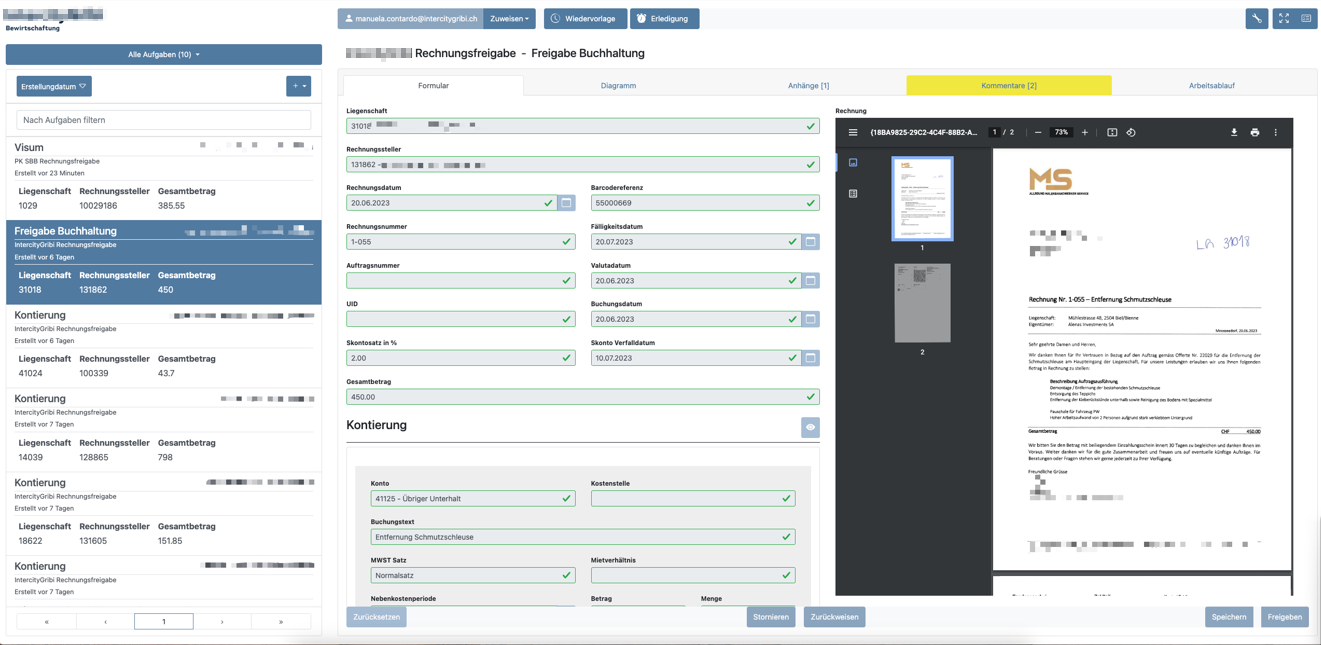Switch to the Kommentare [2] tab
Image resolution: width=1321 pixels, height=645 pixels.
(1008, 86)
